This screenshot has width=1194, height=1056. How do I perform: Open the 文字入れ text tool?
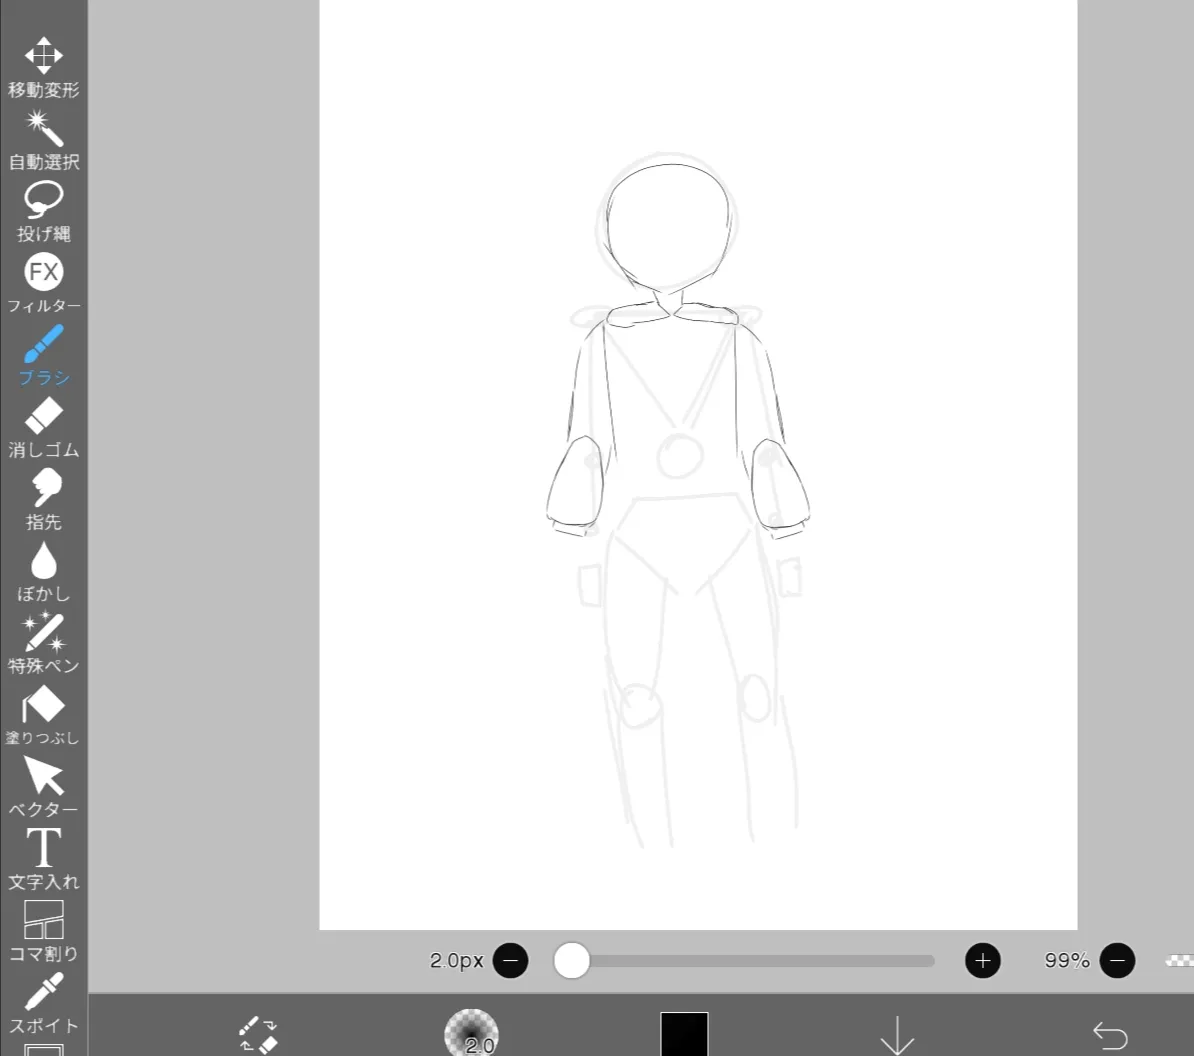pos(43,859)
